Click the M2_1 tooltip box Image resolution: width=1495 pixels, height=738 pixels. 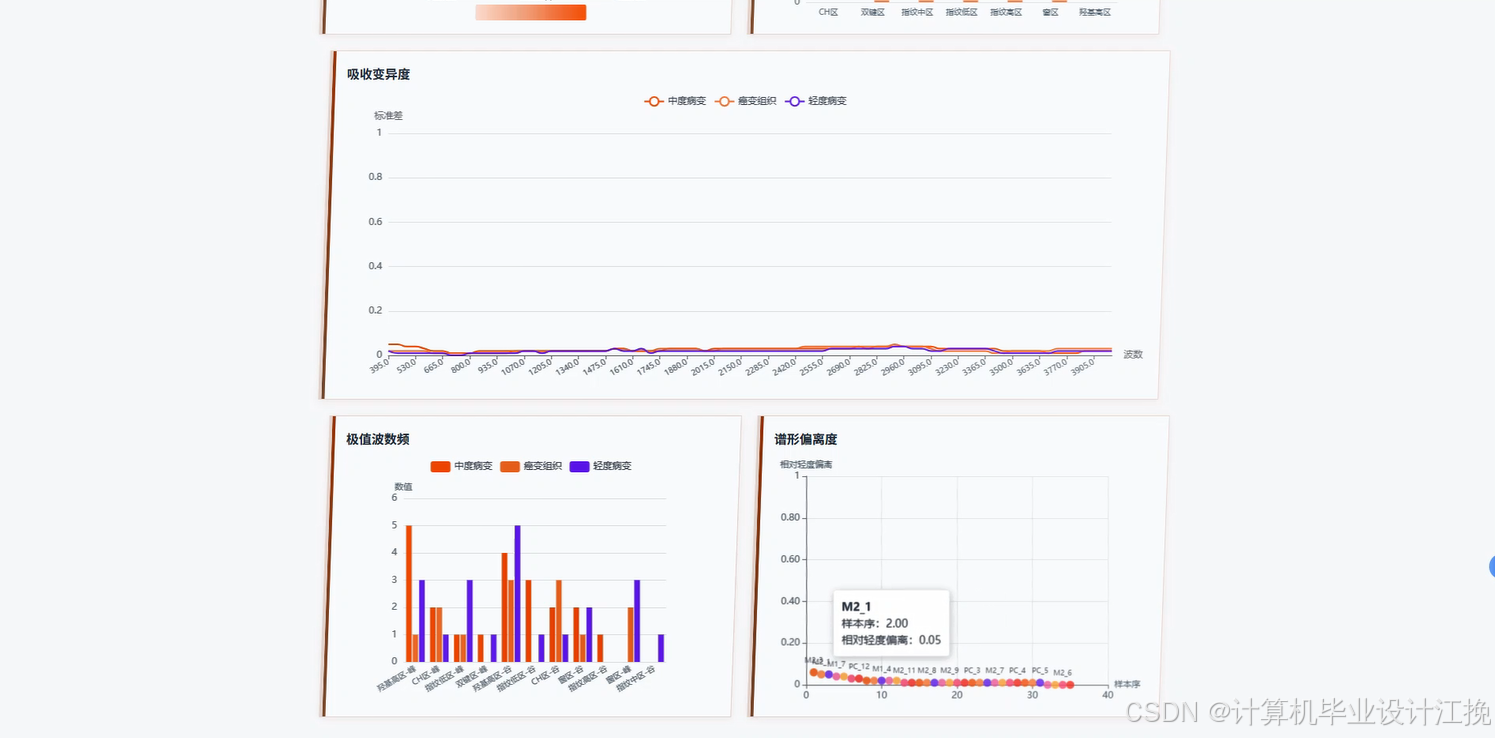891,623
